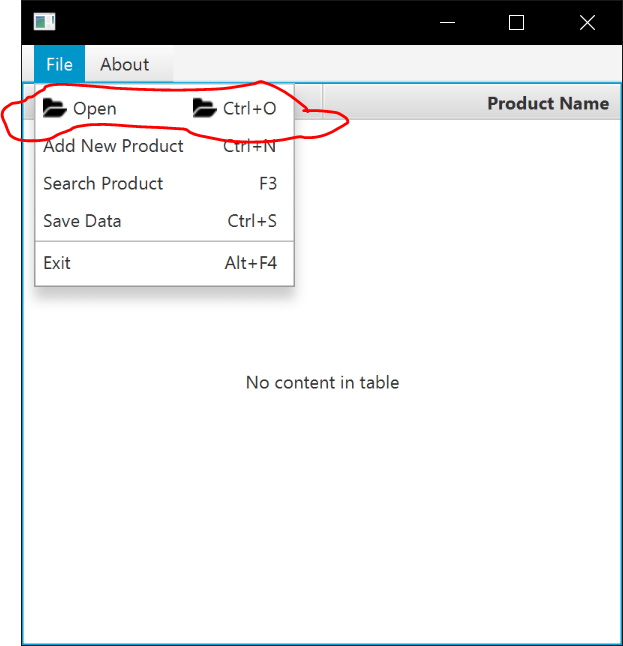This screenshot has width=623, height=646.
Task: Click the "No content in table" placeholder
Action: [322, 382]
